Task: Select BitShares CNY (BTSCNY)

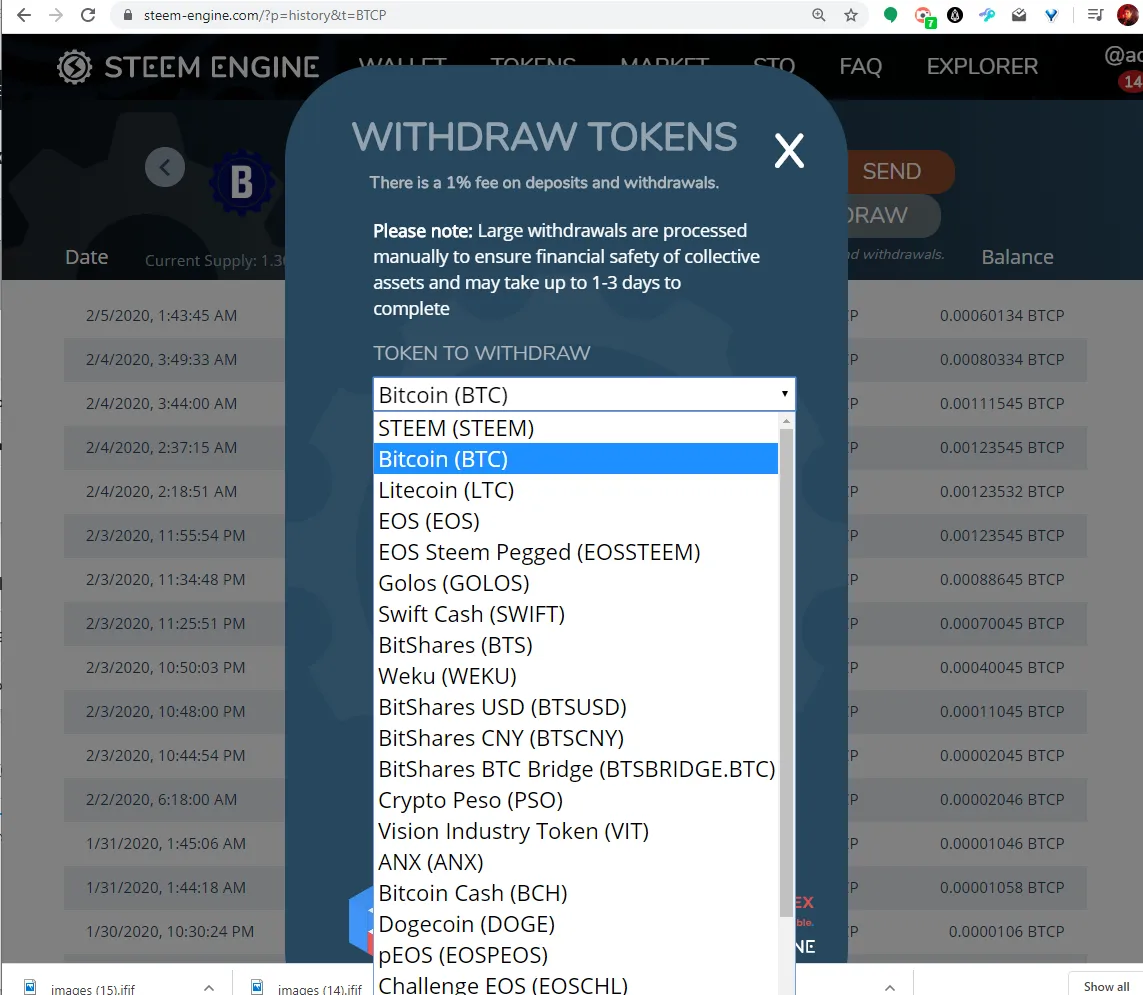Action: 575,738
